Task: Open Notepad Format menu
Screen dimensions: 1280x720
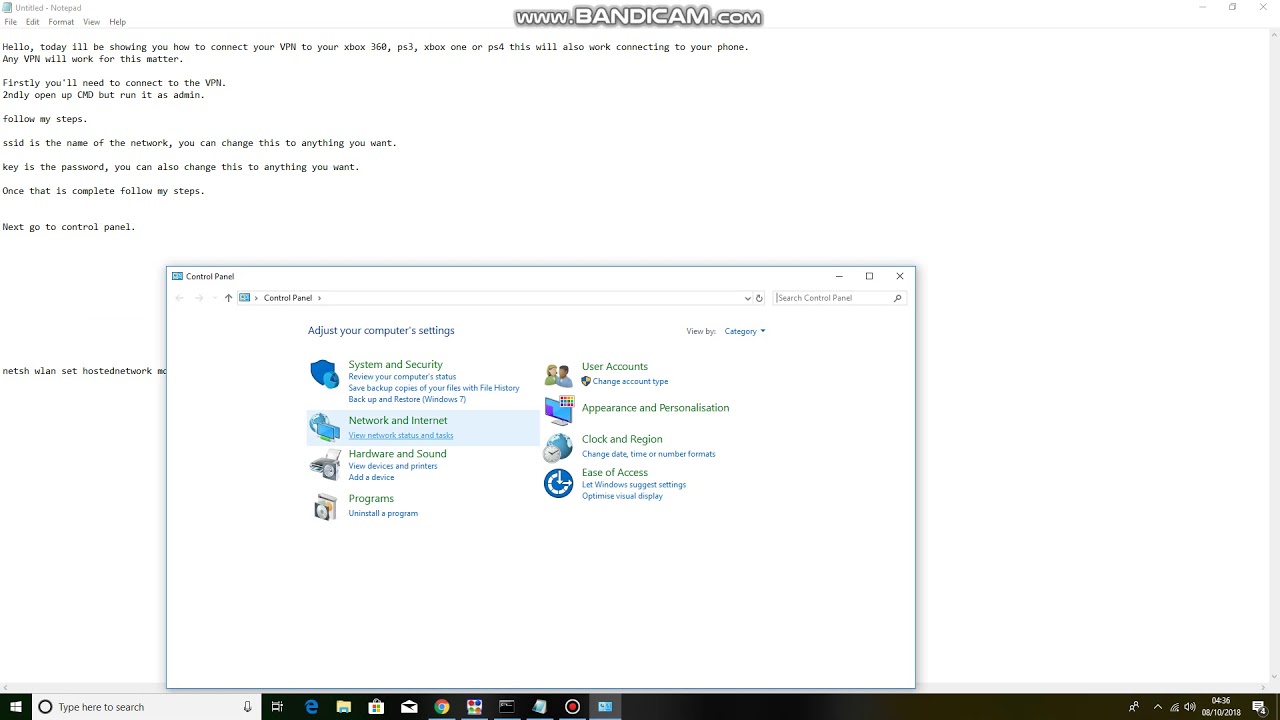Action: pos(61,22)
